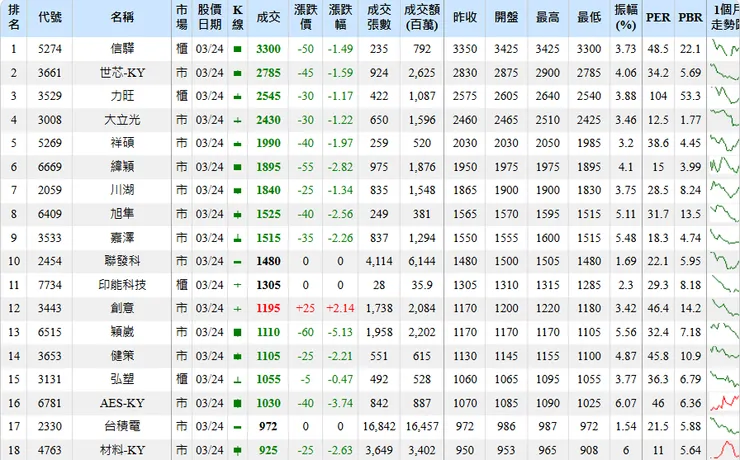Image resolution: width=740 pixels, height=460 pixels.
Task: Open stock name link 創意
Action: (122, 308)
